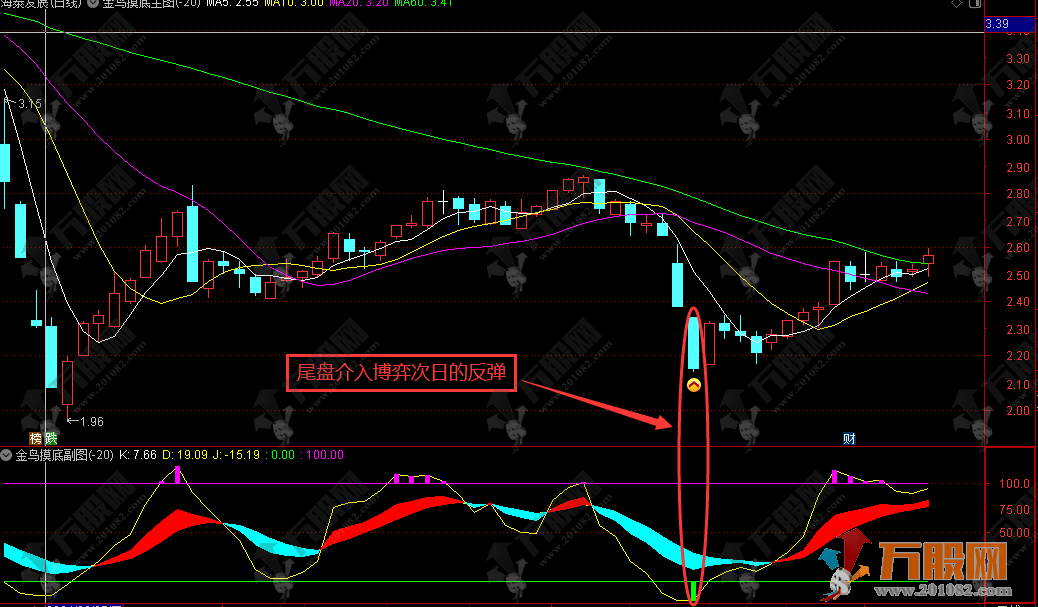1038x607 pixels.
Task: Open the main chart indicator dropdown arrow
Action: (x=92, y=3)
